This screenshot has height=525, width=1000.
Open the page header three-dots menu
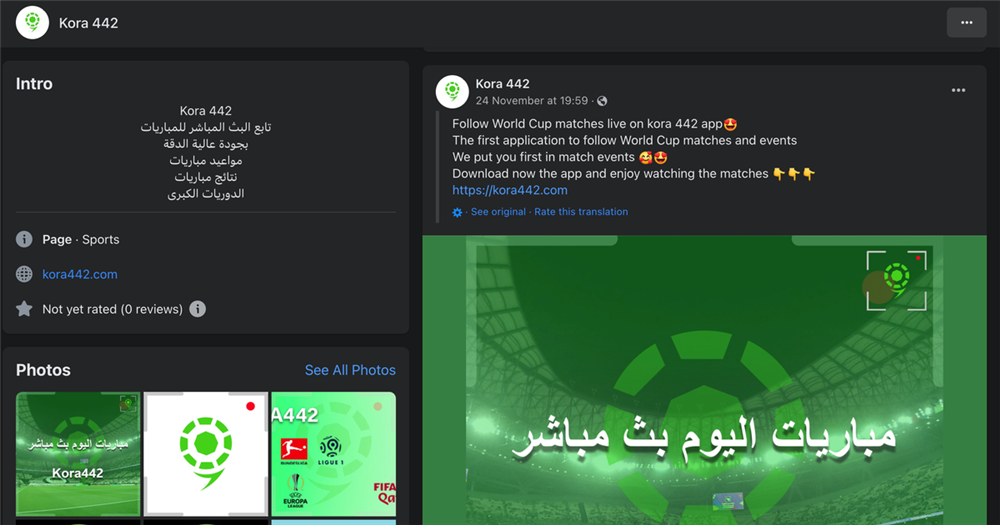pyautogui.click(x=966, y=23)
